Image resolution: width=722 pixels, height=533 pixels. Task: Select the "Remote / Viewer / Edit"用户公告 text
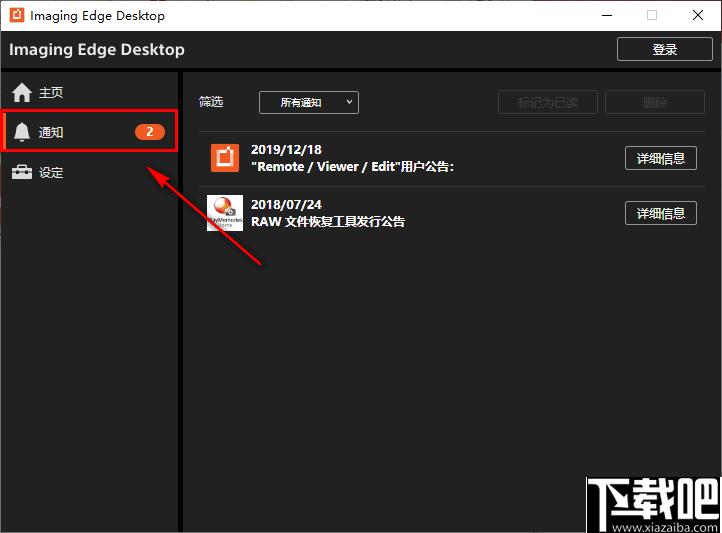coord(352,167)
